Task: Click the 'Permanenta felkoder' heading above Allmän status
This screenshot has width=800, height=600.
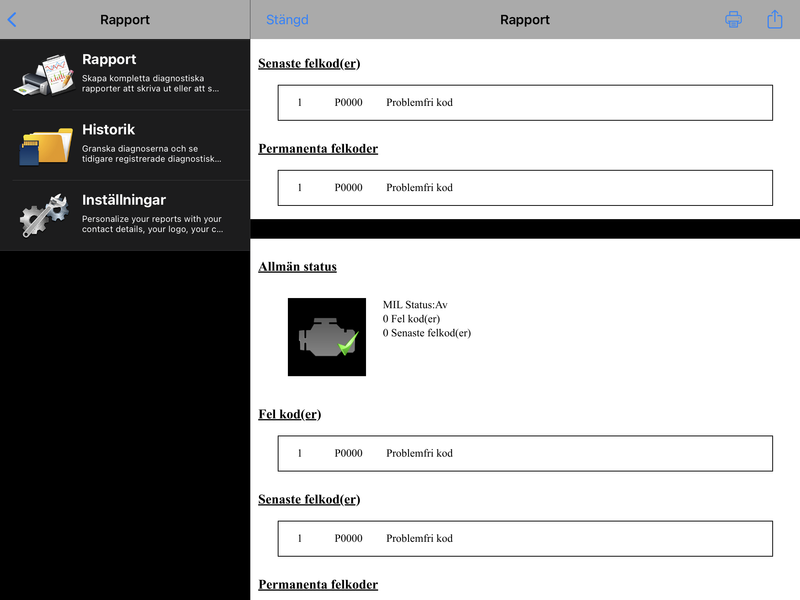Action: tap(318, 148)
